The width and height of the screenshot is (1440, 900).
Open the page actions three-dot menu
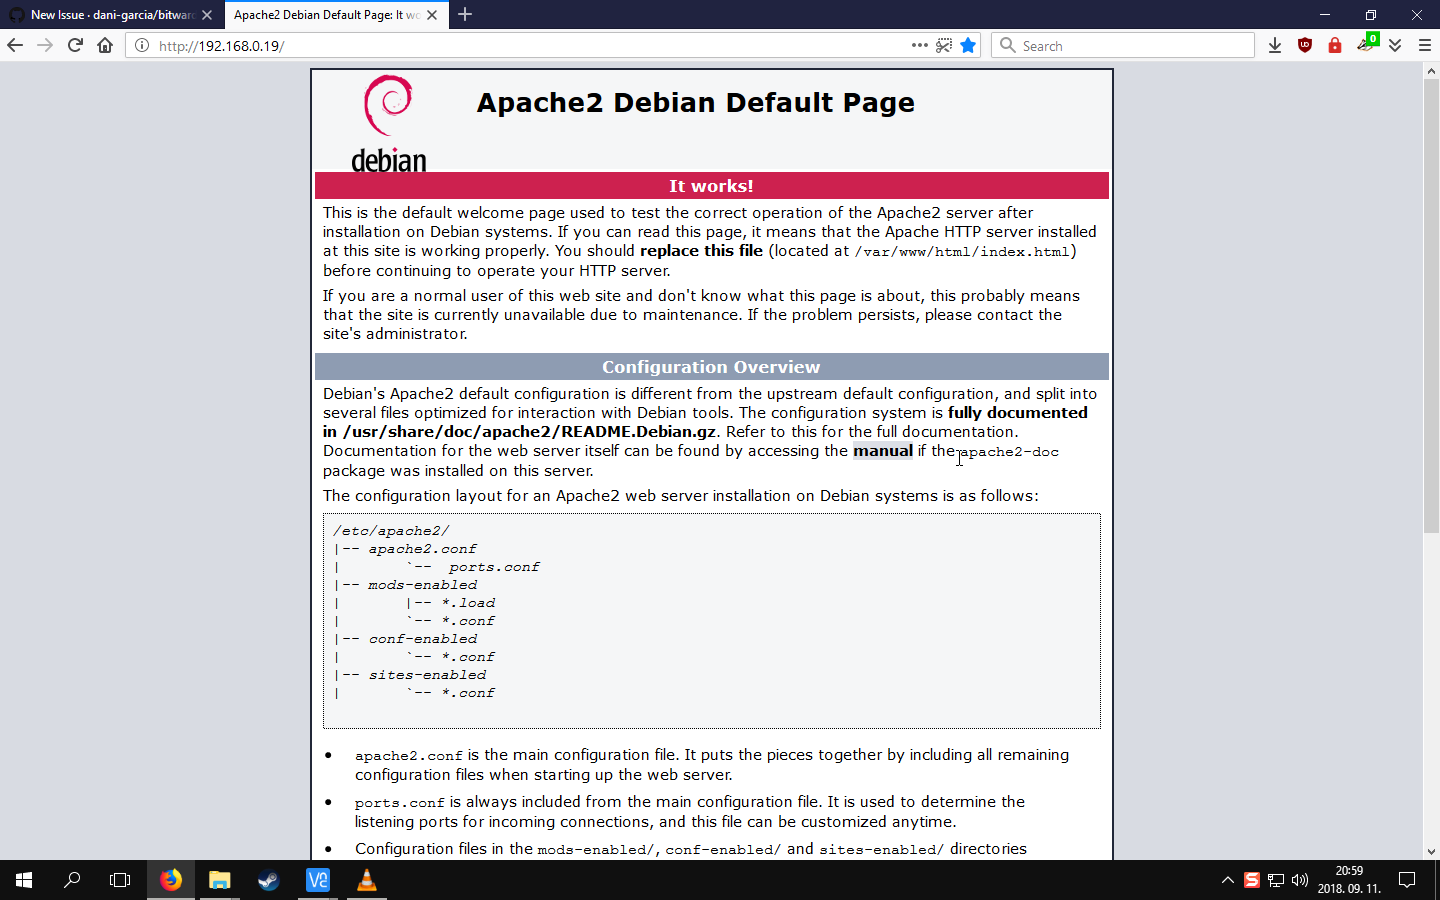pyautogui.click(x=920, y=45)
